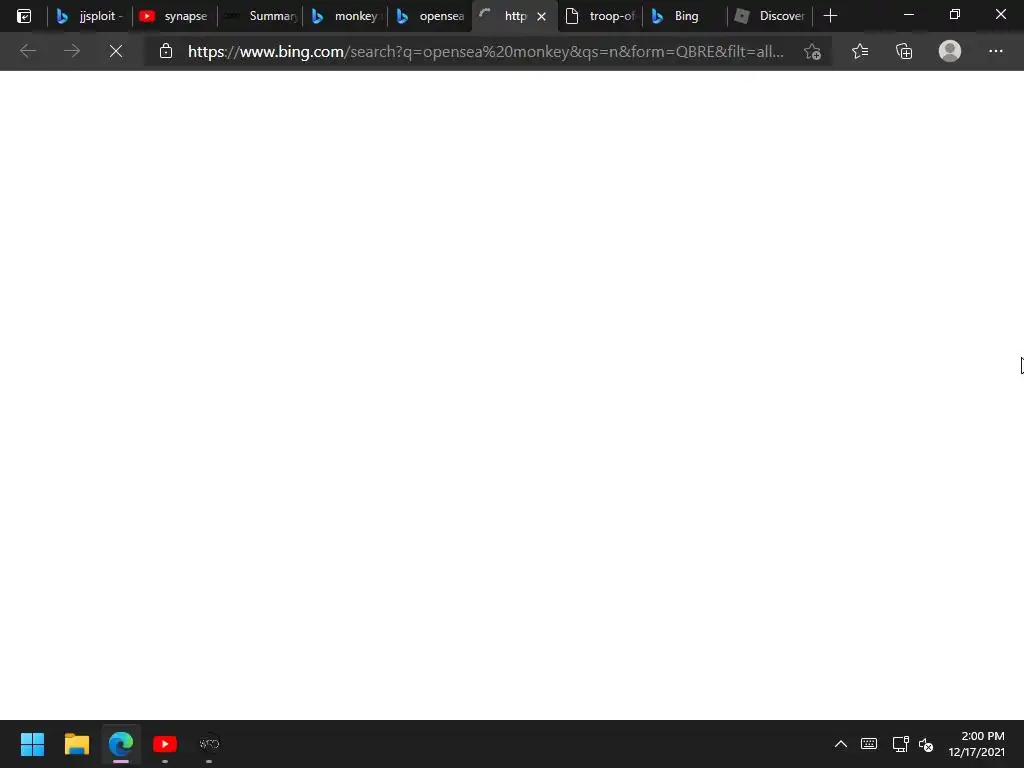1024x768 pixels.
Task: Switch to the Summary tab
Action: pyautogui.click(x=260, y=16)
